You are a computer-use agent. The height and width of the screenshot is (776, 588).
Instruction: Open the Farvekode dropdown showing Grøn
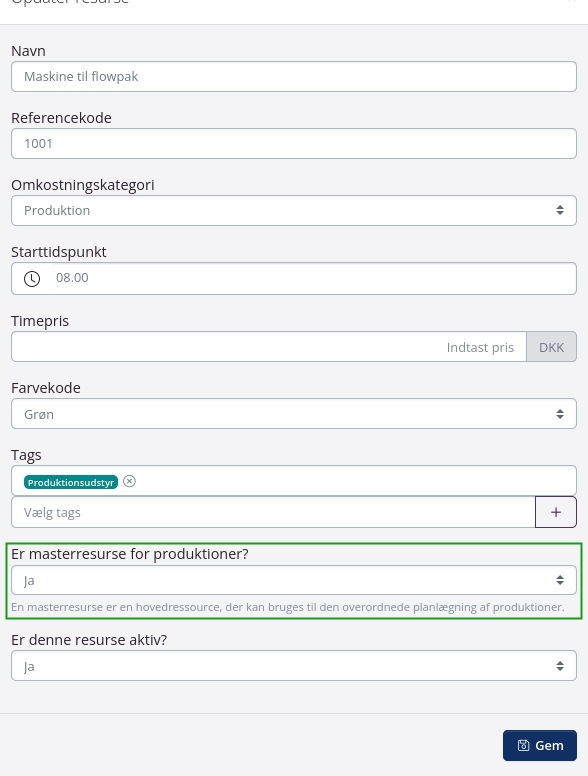(294, 414)
